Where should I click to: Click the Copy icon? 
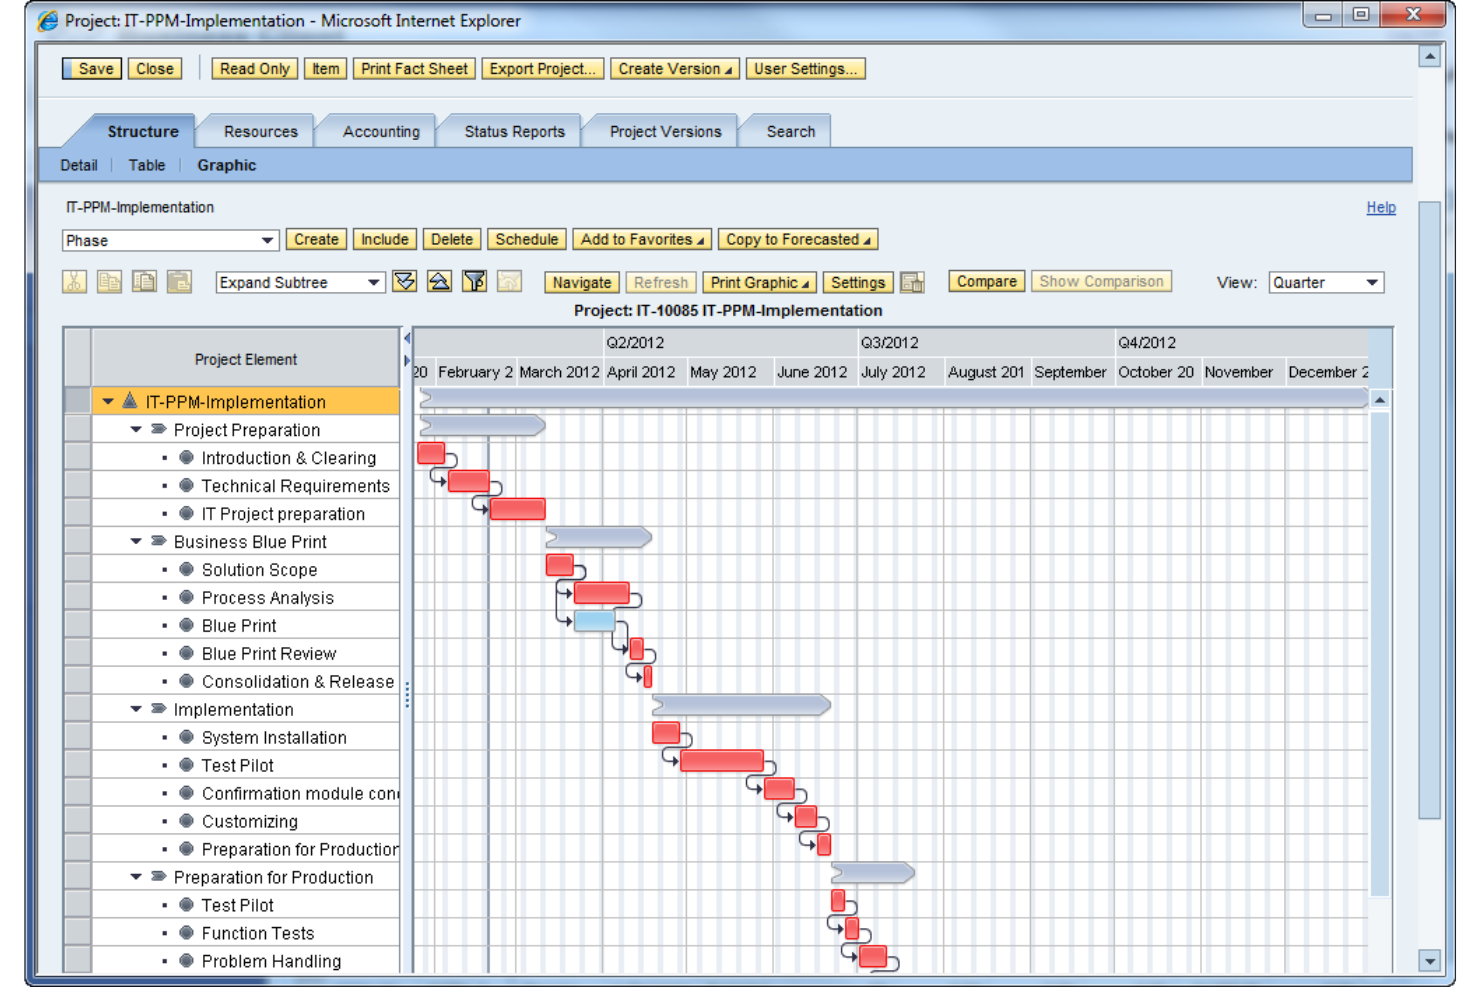click(110, 281)
